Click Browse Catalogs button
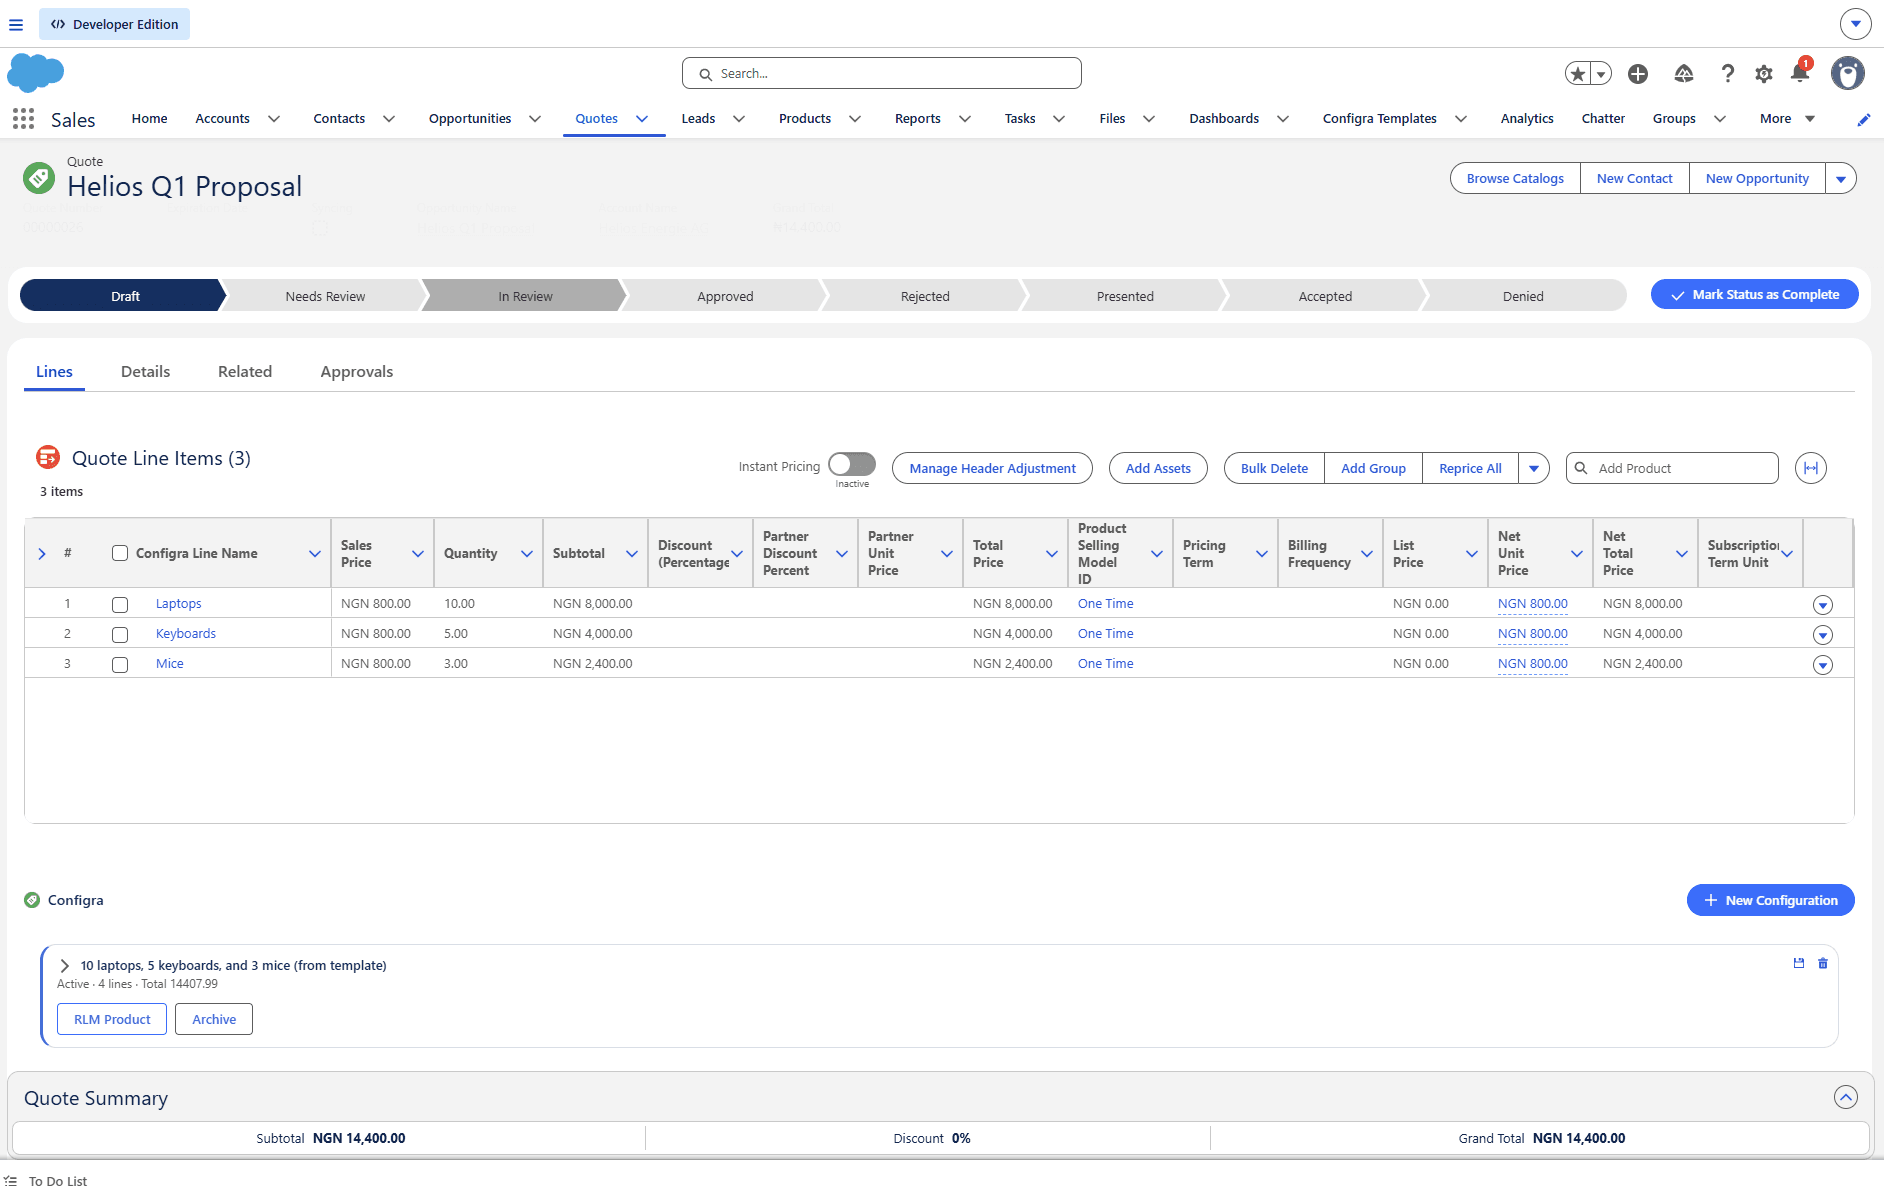1884x1186 pixels. click(1515, 179)
